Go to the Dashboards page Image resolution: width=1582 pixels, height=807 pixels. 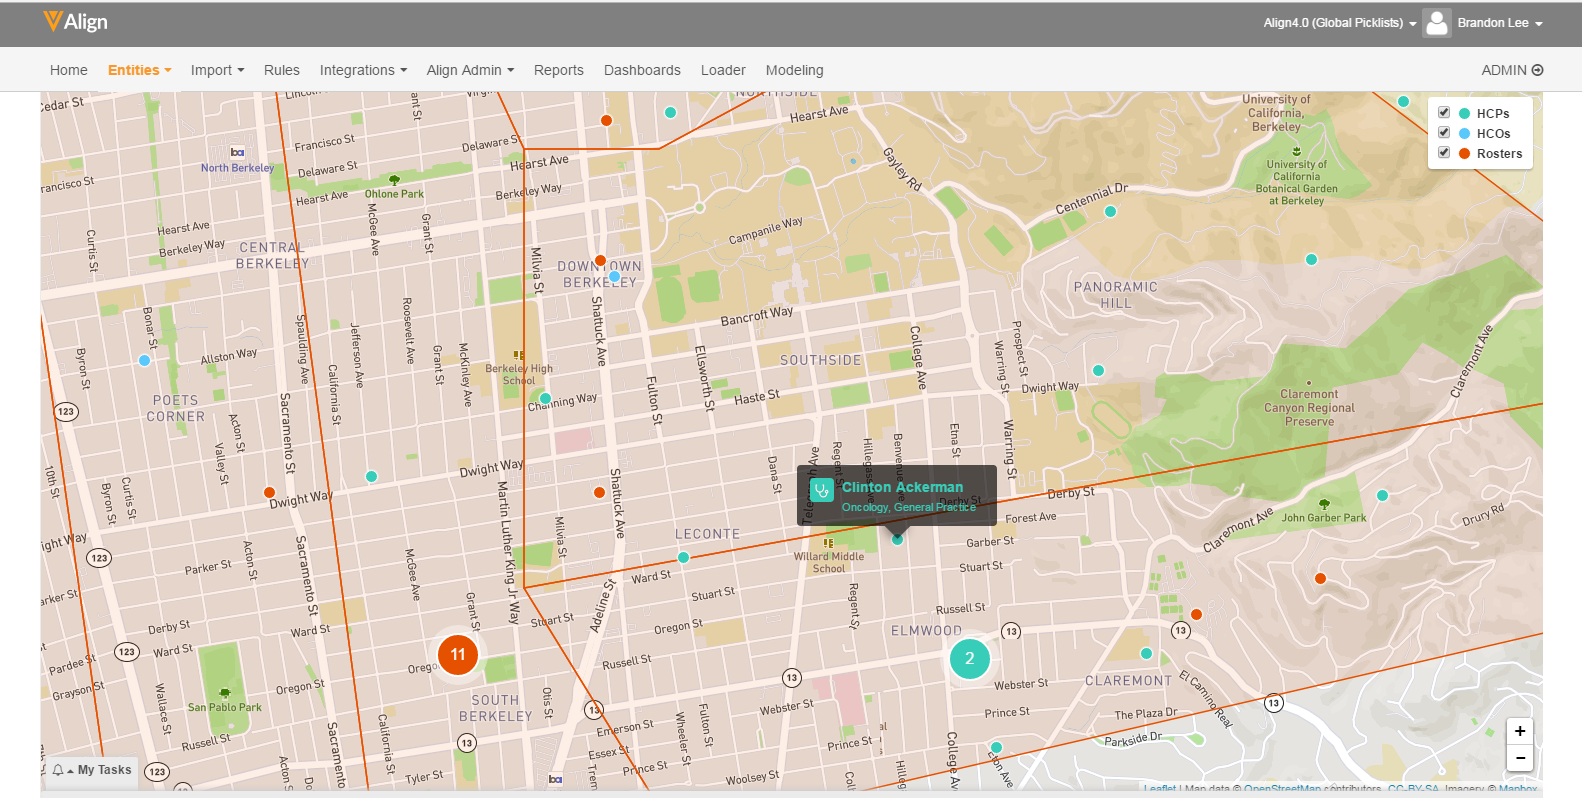[x=642, y=70]
